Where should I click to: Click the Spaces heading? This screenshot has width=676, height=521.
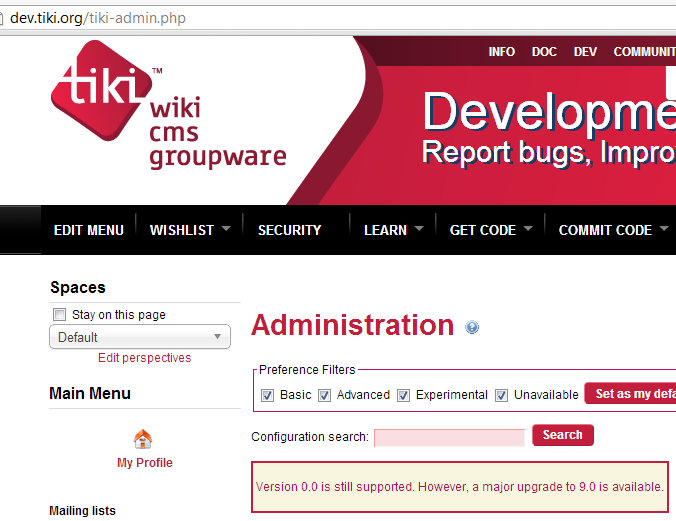pos(78,287)
